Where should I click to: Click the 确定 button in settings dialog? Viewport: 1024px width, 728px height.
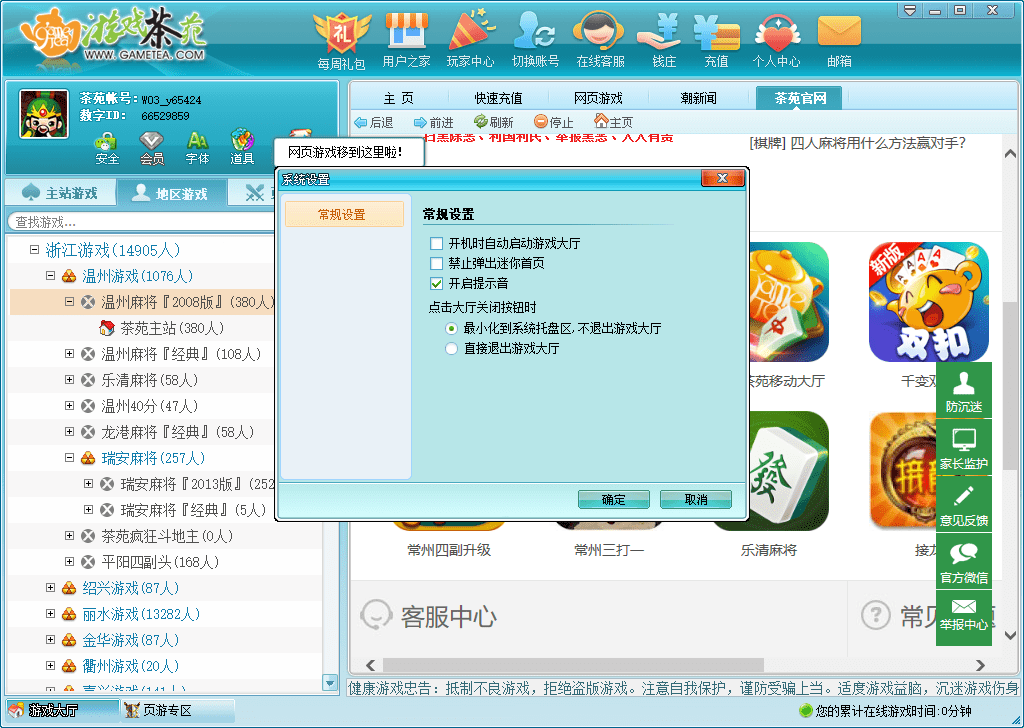(613, 499)
